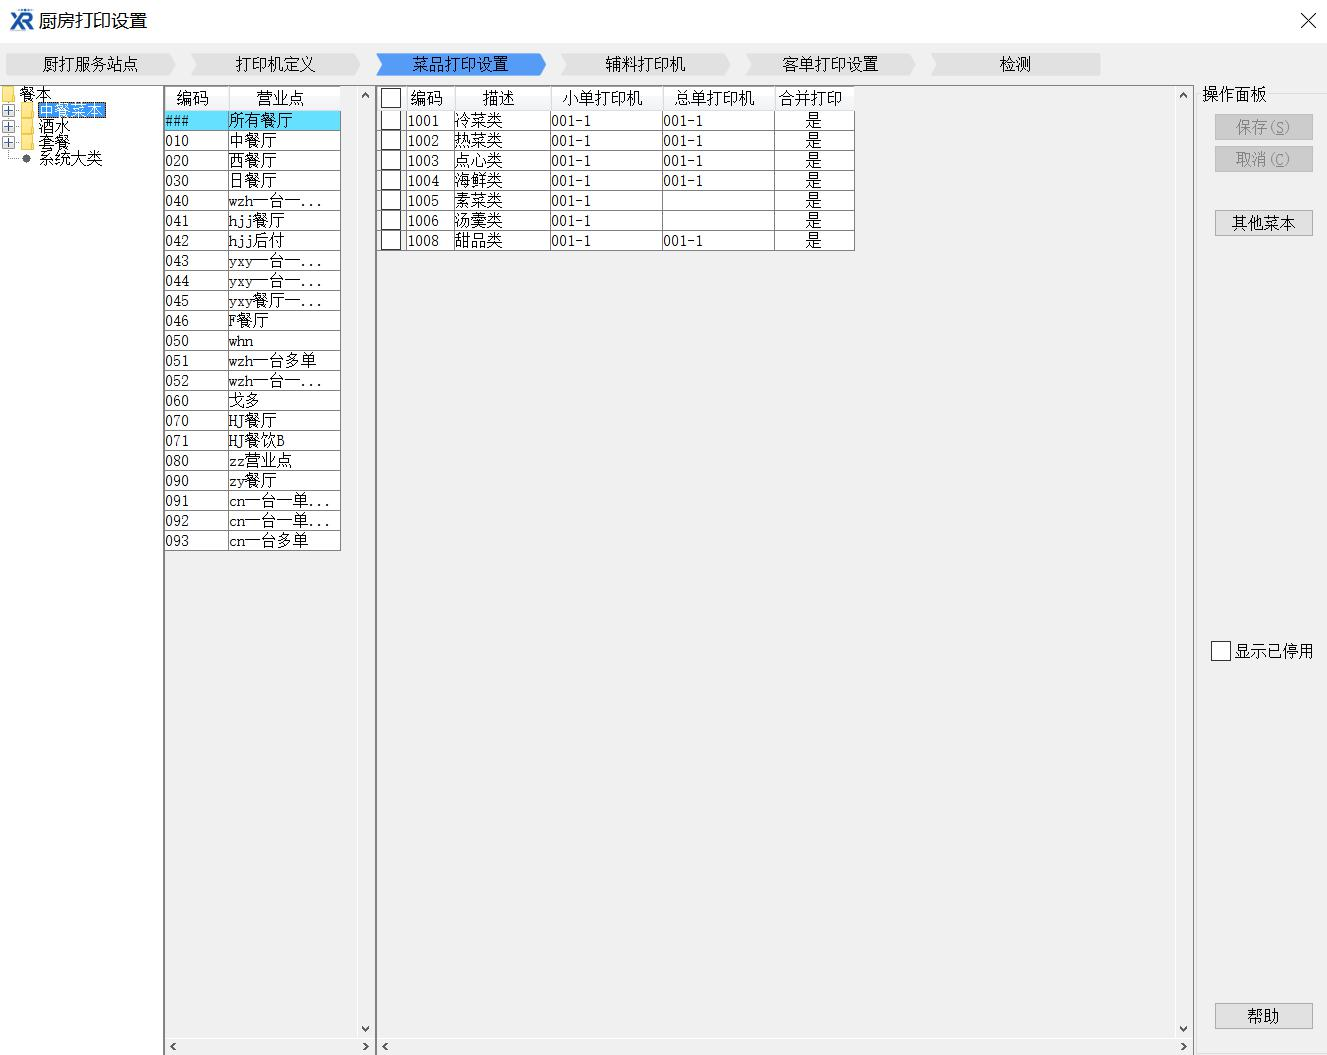This screenshot has height=1055, width=1327.
Task: Check the row checkbox for 1001 冷菜类
Action: [391, 121]
